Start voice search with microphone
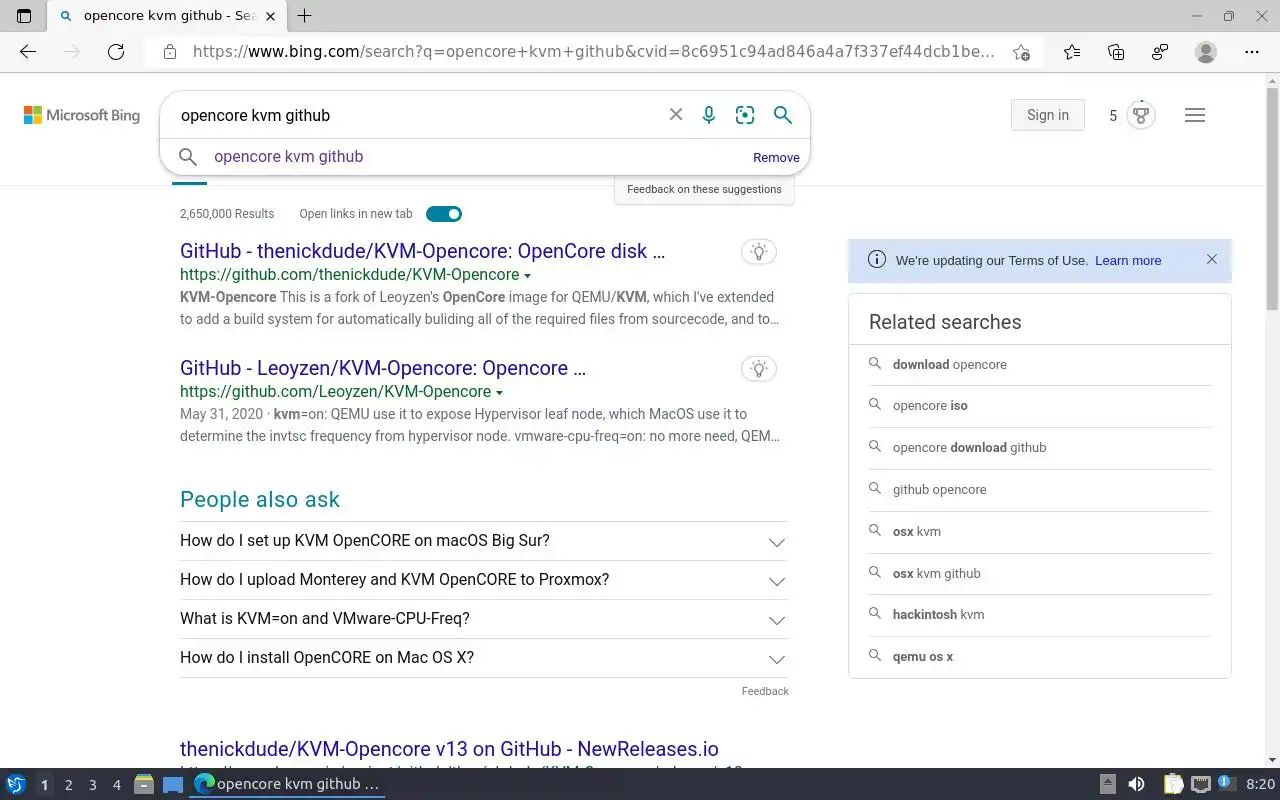This screenshot has width=1280, height=800. [709, 115]
